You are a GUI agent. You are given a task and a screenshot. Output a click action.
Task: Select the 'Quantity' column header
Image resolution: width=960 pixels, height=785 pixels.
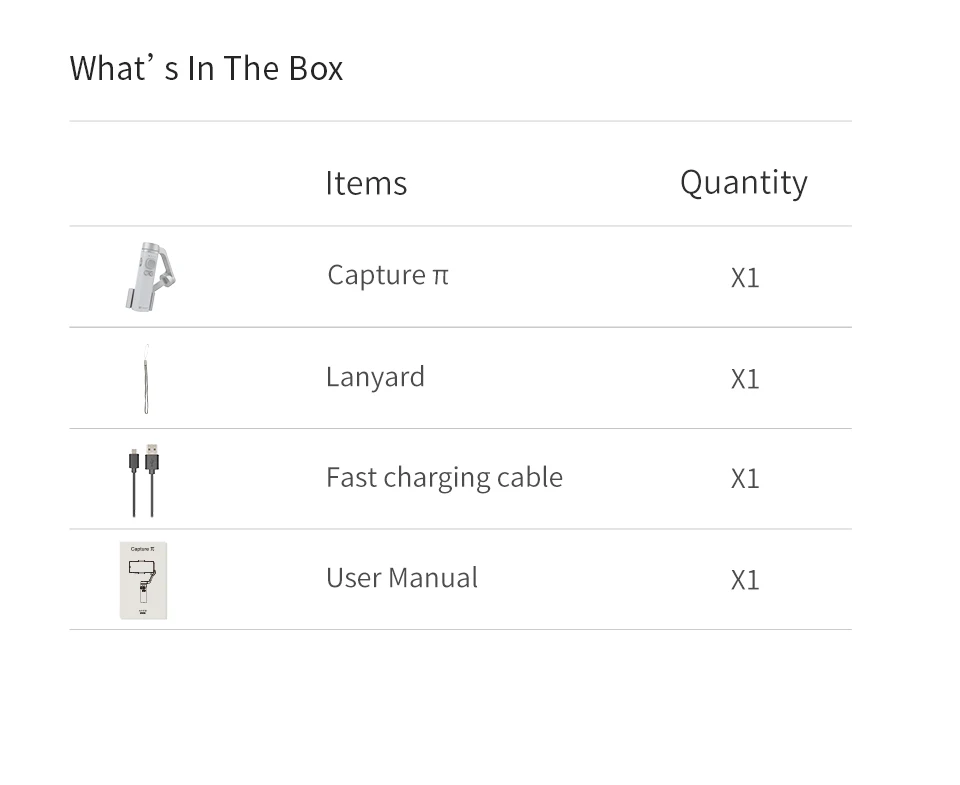coord(743,182)
